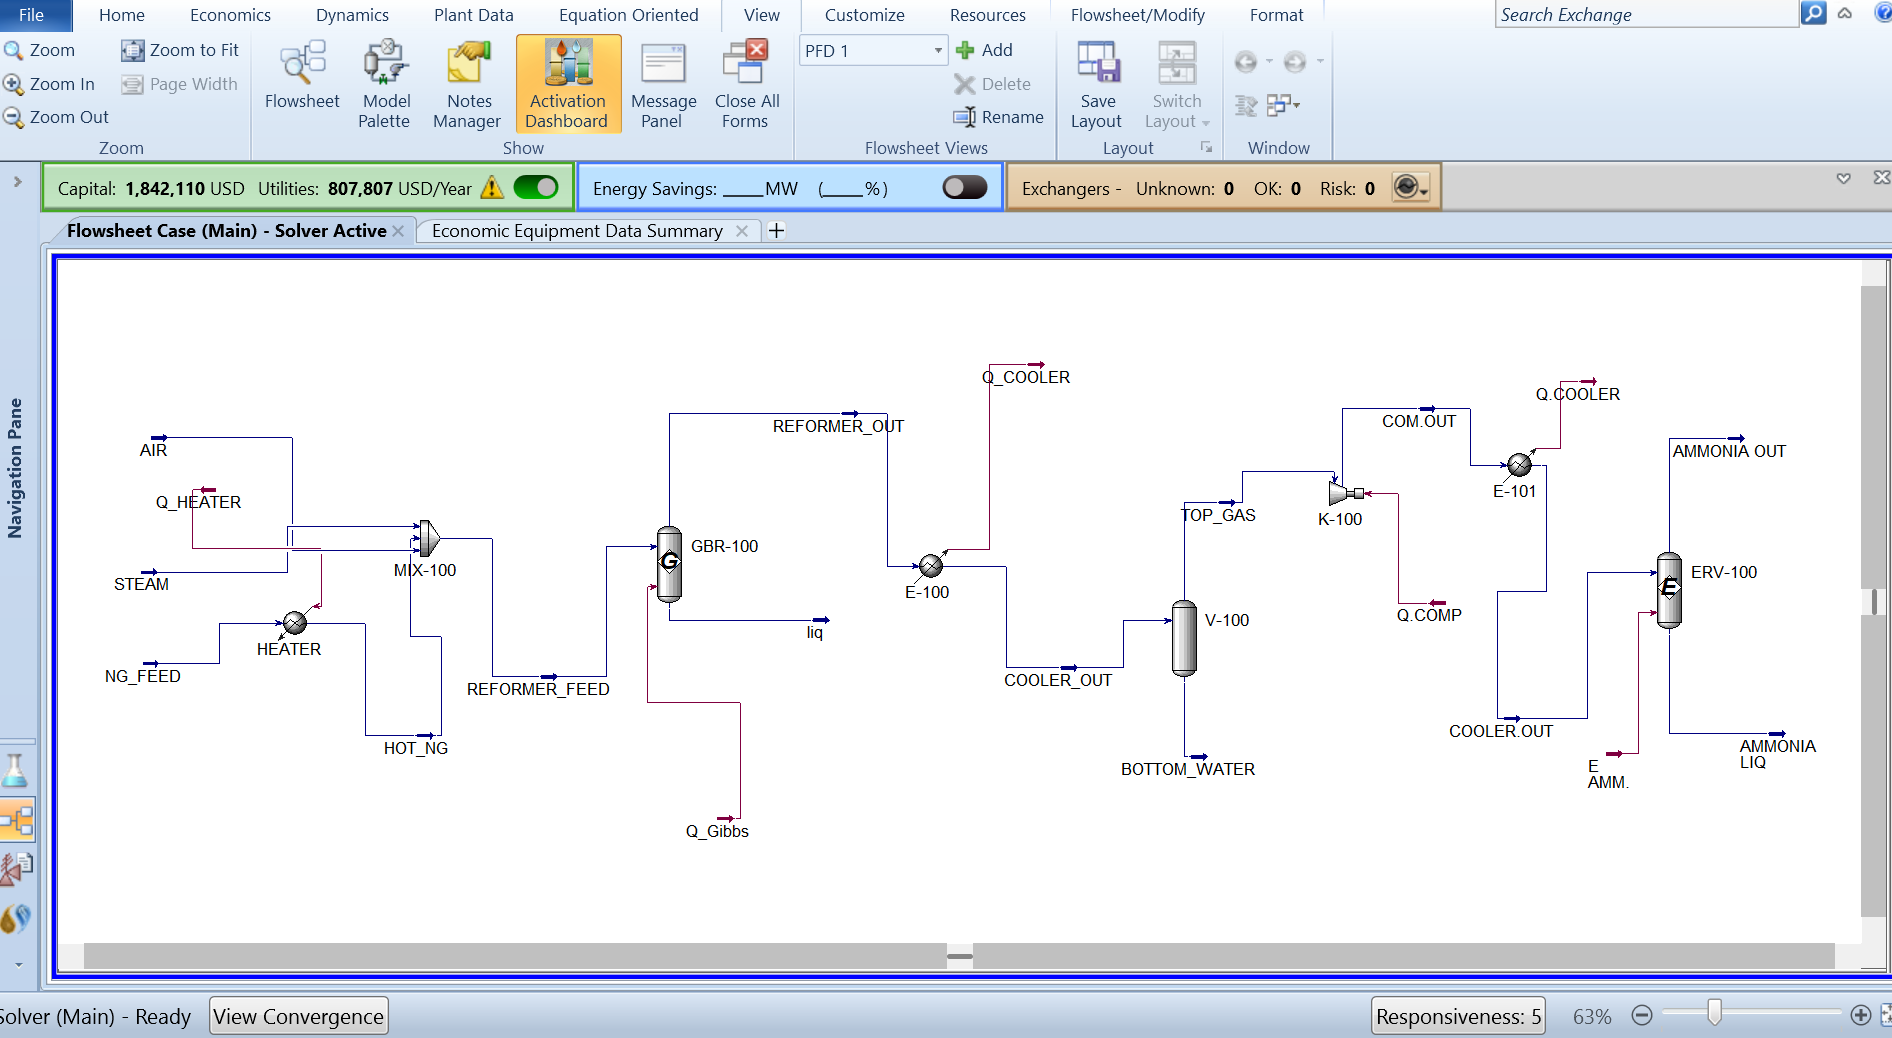Open the Equation Oriented tab
Screen dimensions: 1892x1038
click(628, 15)
